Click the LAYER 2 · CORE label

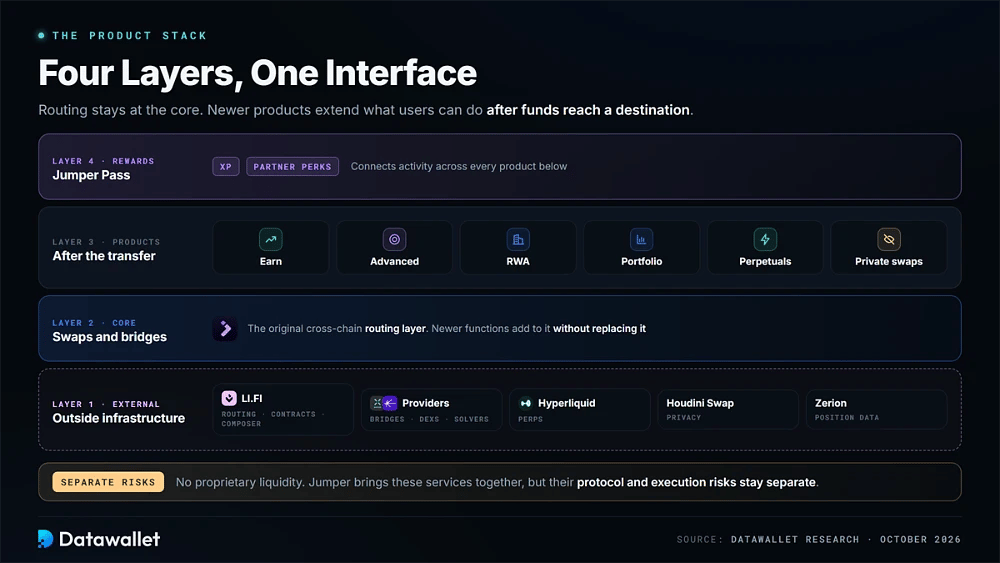coord(94,323)
